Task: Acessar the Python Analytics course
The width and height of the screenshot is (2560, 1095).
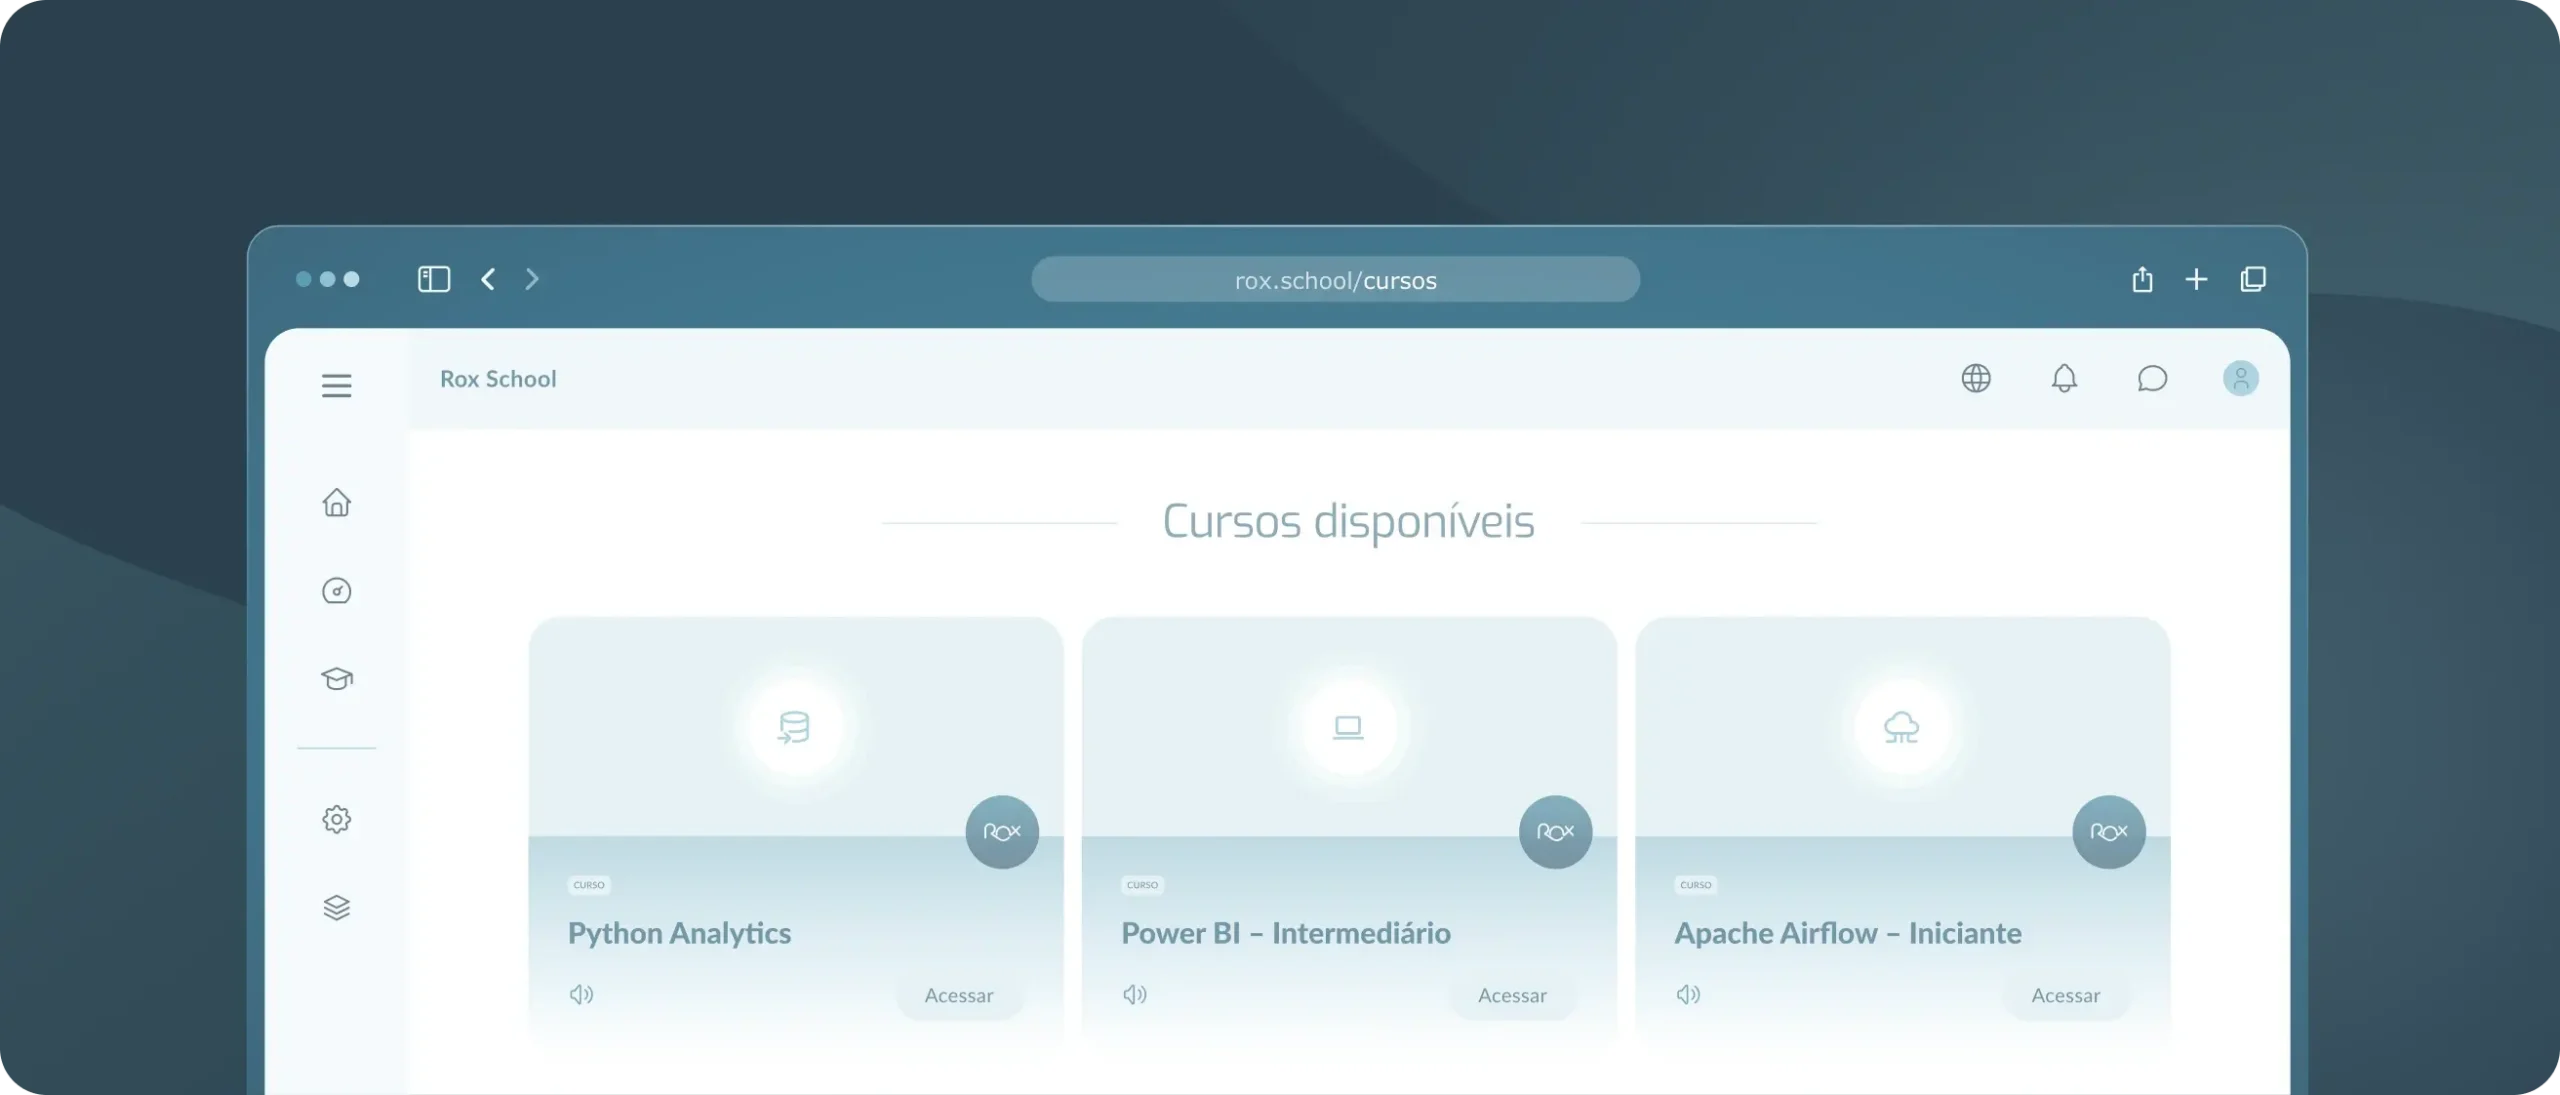Action: coord(958,995)
